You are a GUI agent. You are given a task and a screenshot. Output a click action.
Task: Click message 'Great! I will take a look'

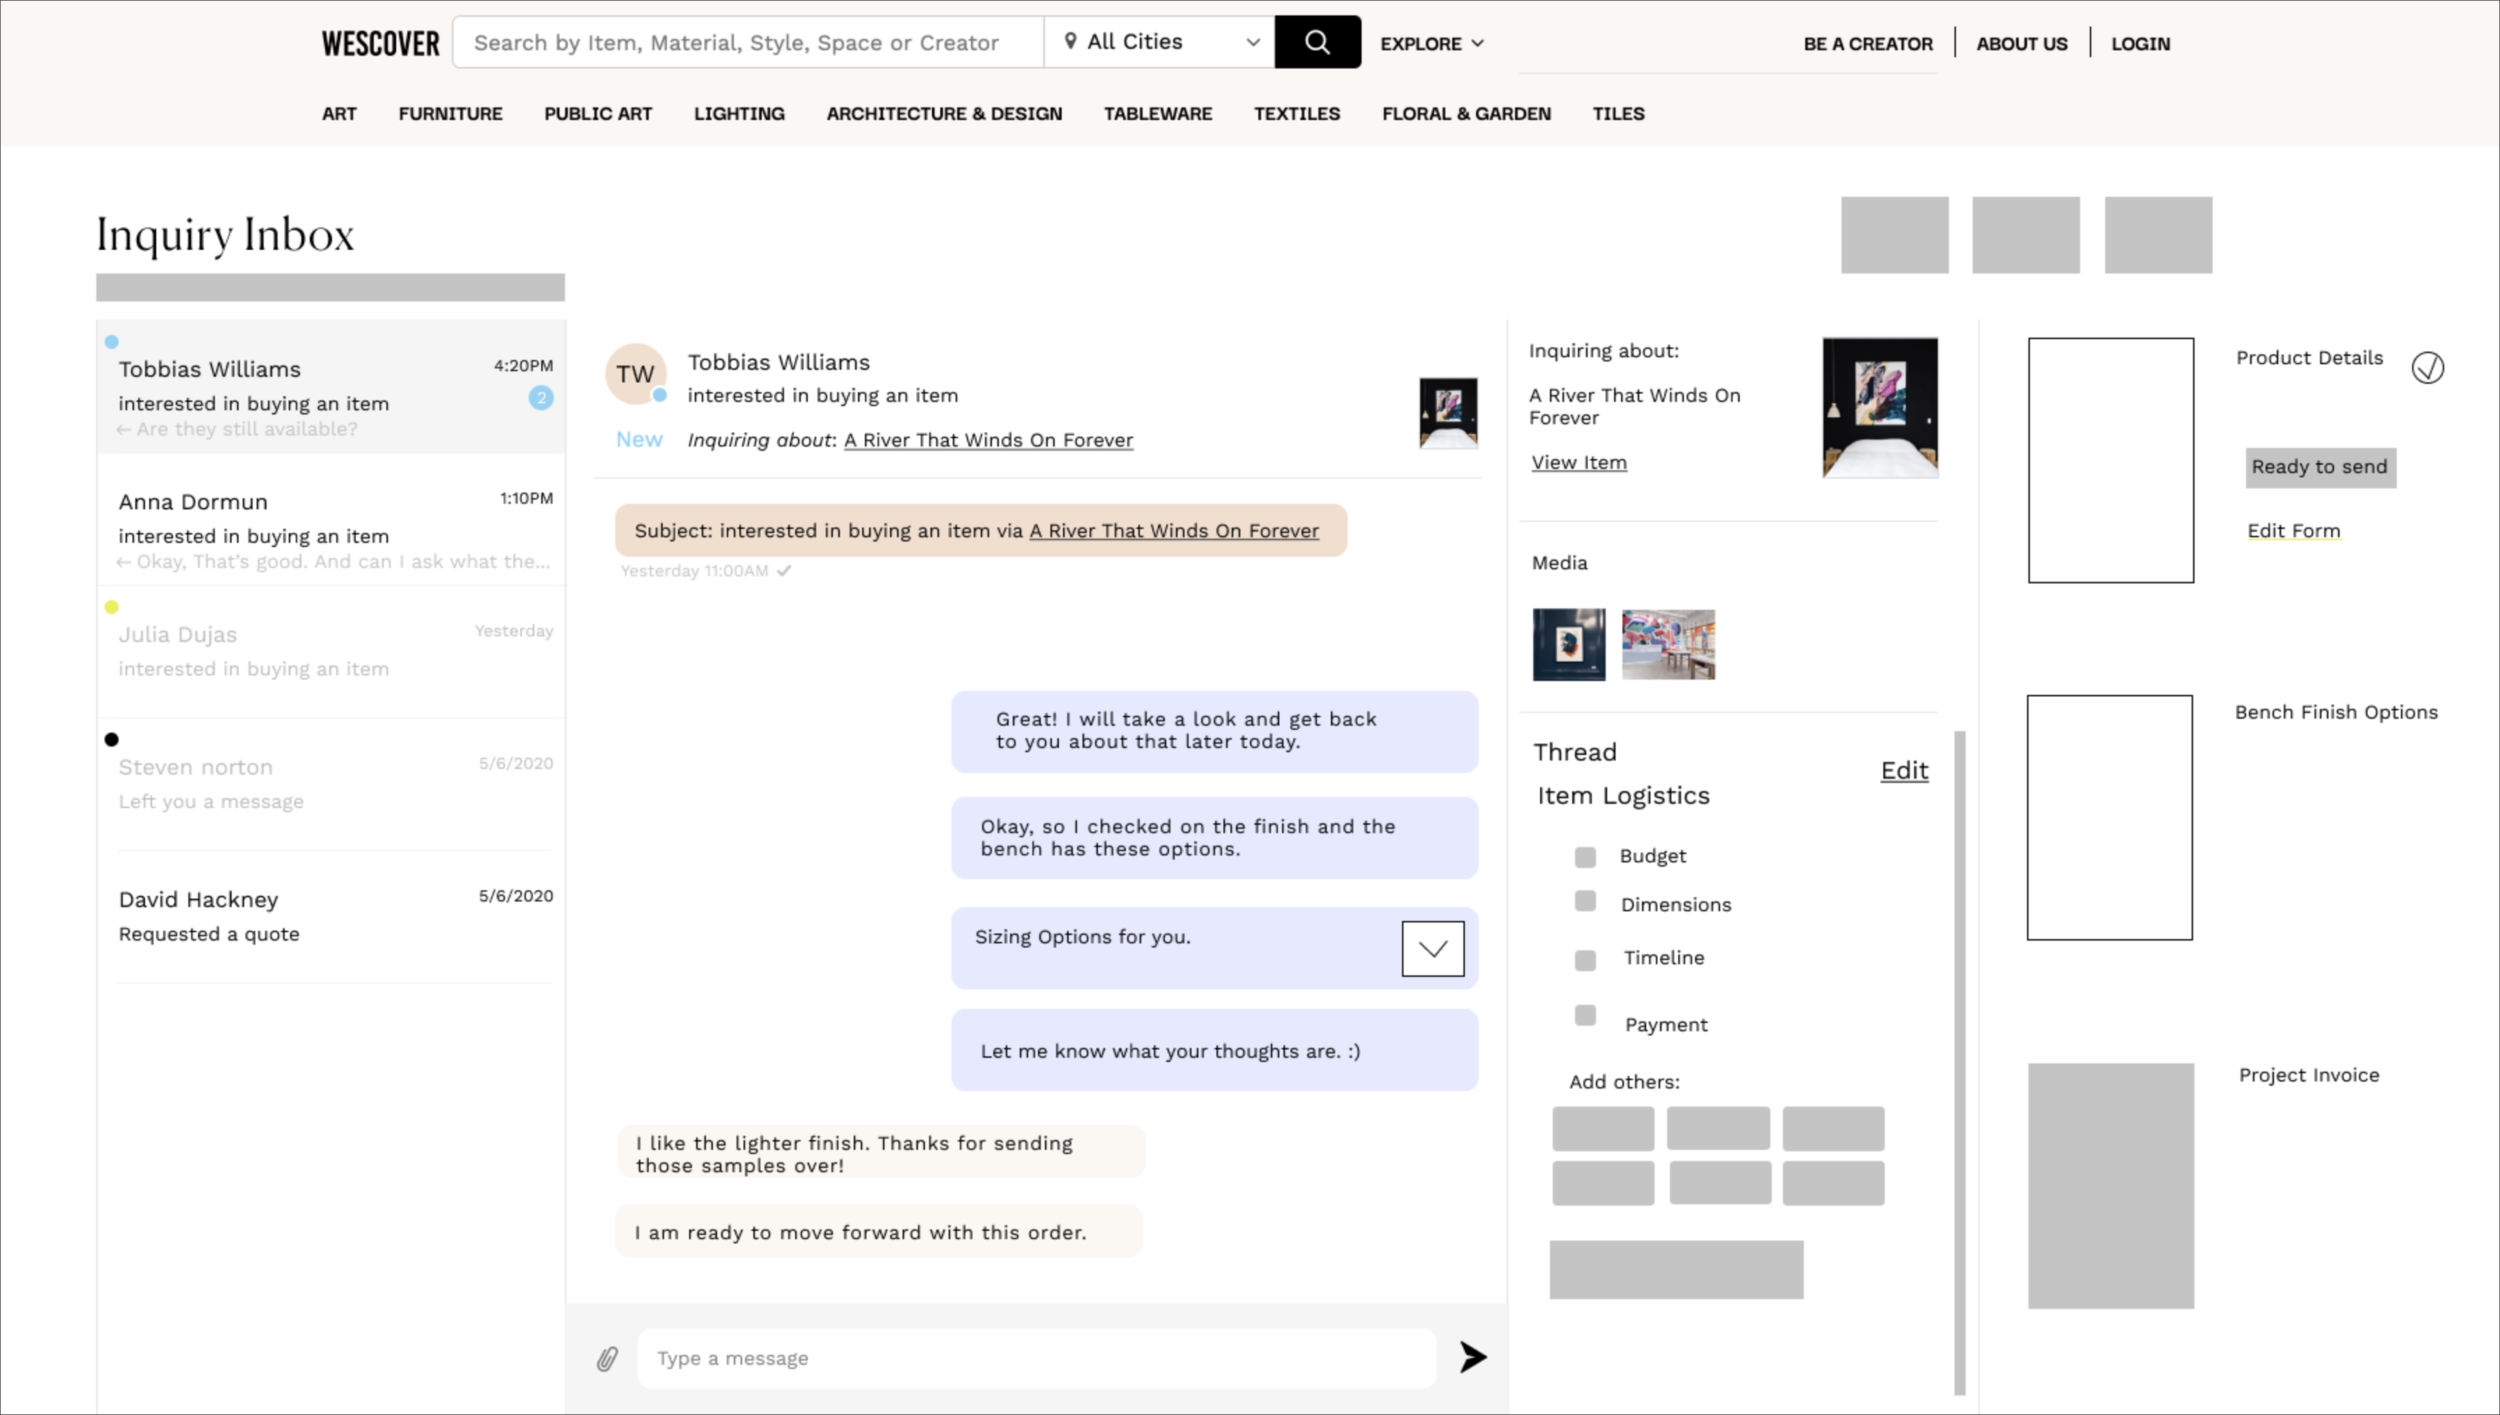[1214, 731]
